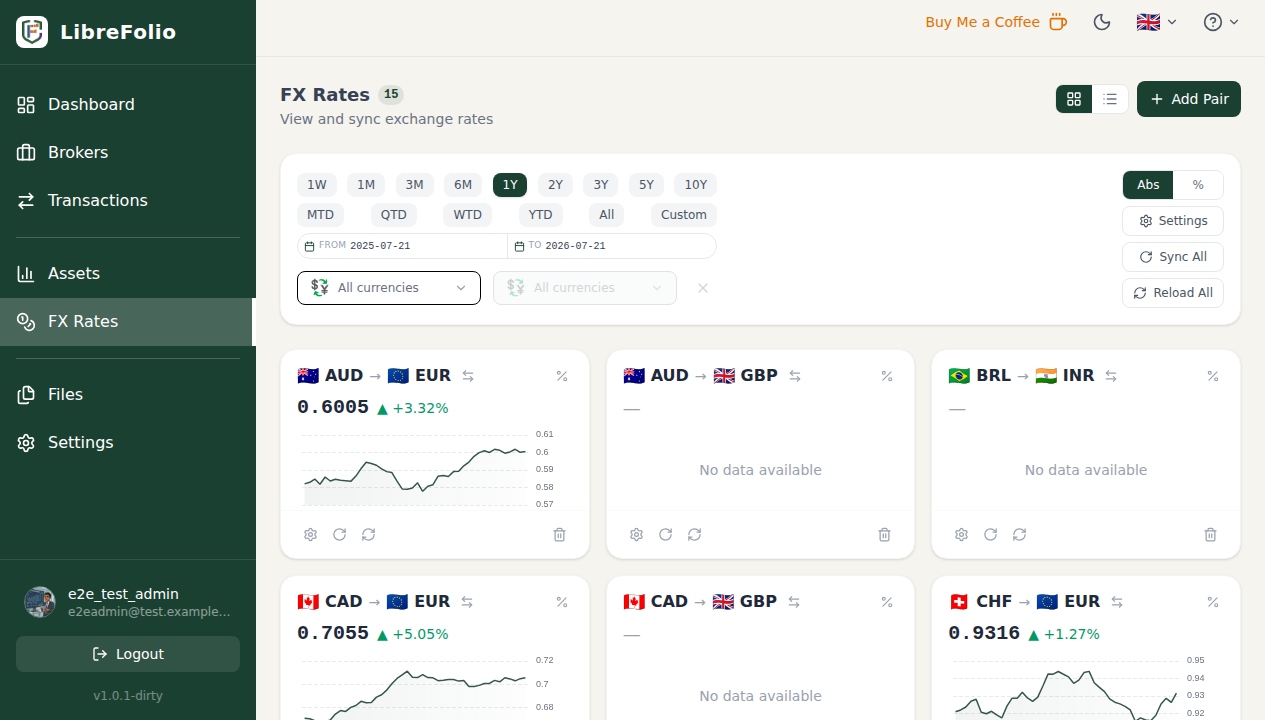Click the Add Pair button
1280x720 pixels.
[x=1189, y=99]
